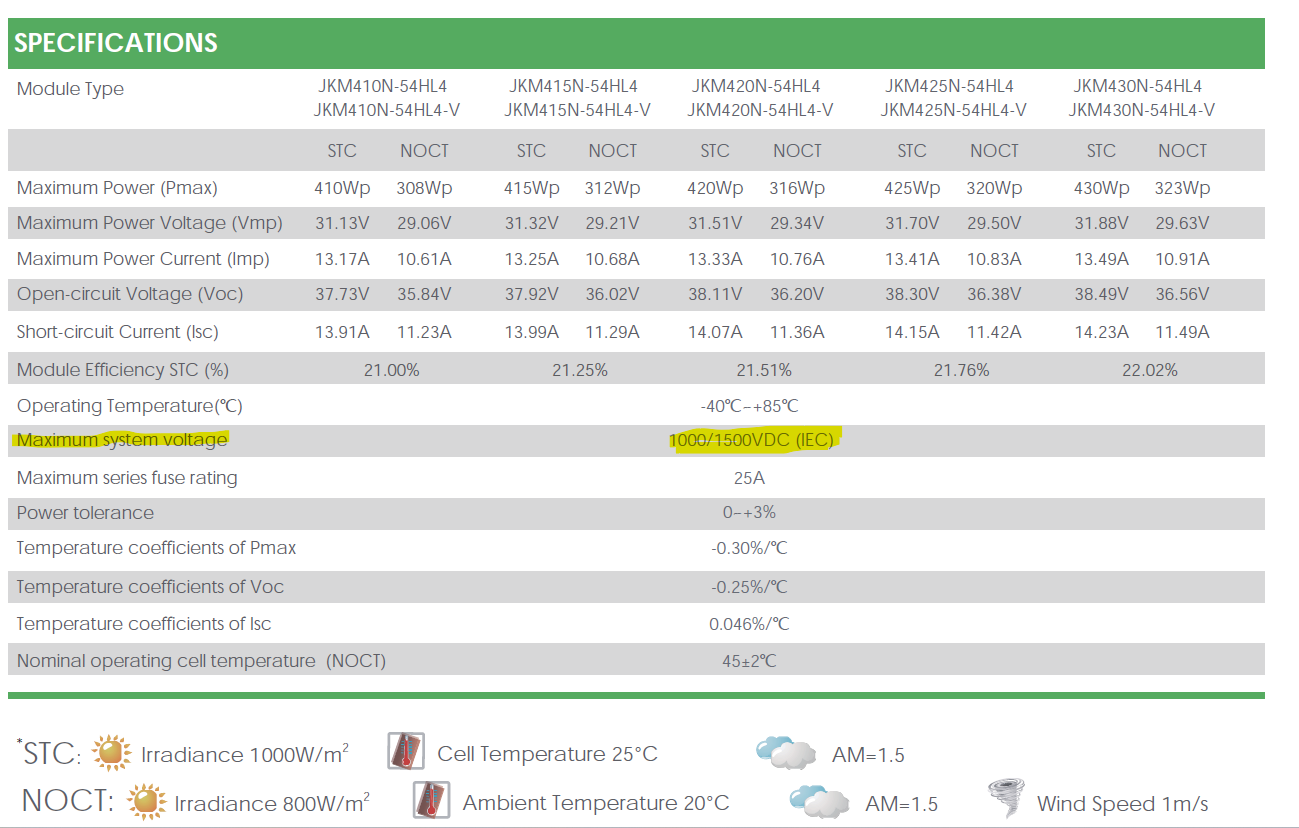Select the 420Wp maximum power value
The height and width of the screenshot is (828, 1299).
click(715, 188)
